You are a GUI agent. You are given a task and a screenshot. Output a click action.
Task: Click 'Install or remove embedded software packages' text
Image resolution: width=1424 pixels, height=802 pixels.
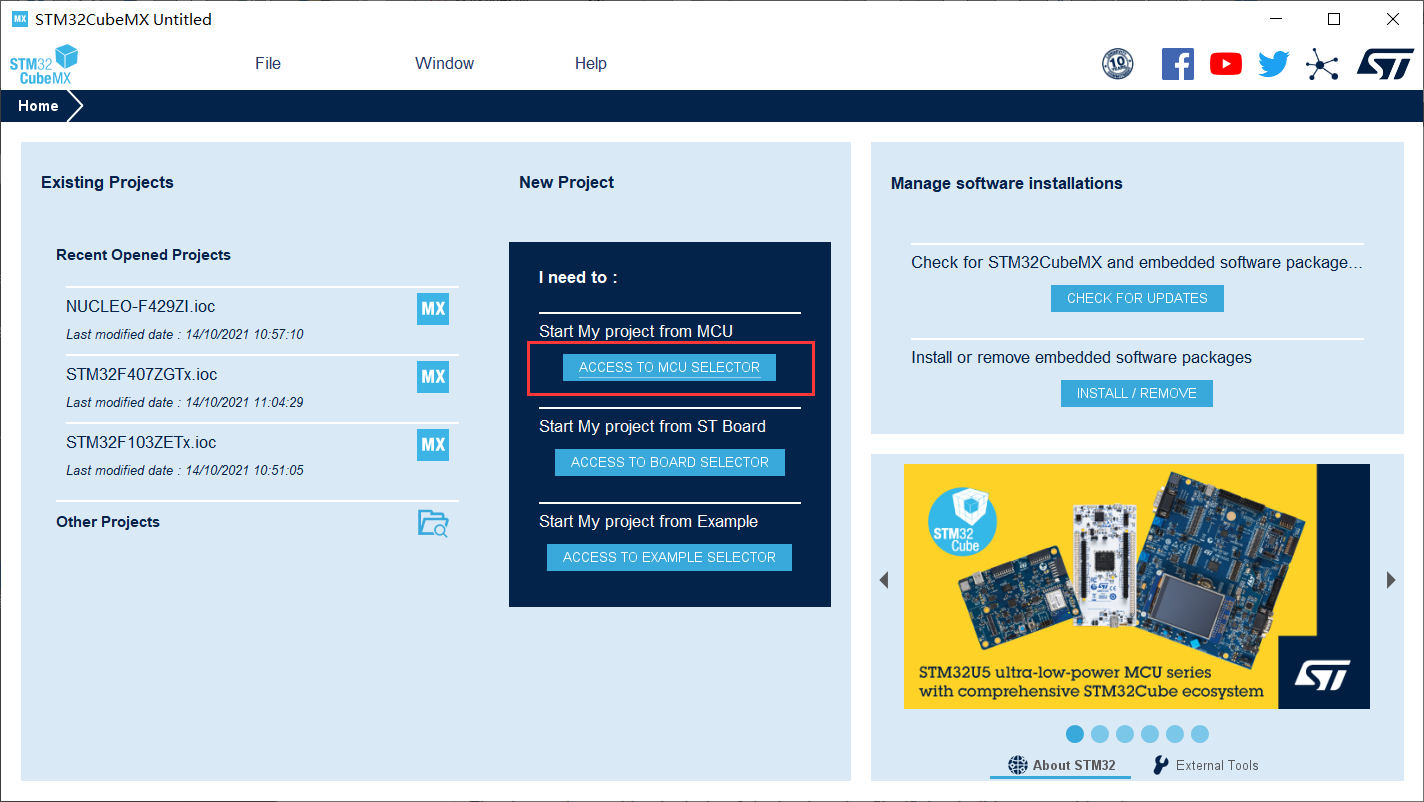1081,357
